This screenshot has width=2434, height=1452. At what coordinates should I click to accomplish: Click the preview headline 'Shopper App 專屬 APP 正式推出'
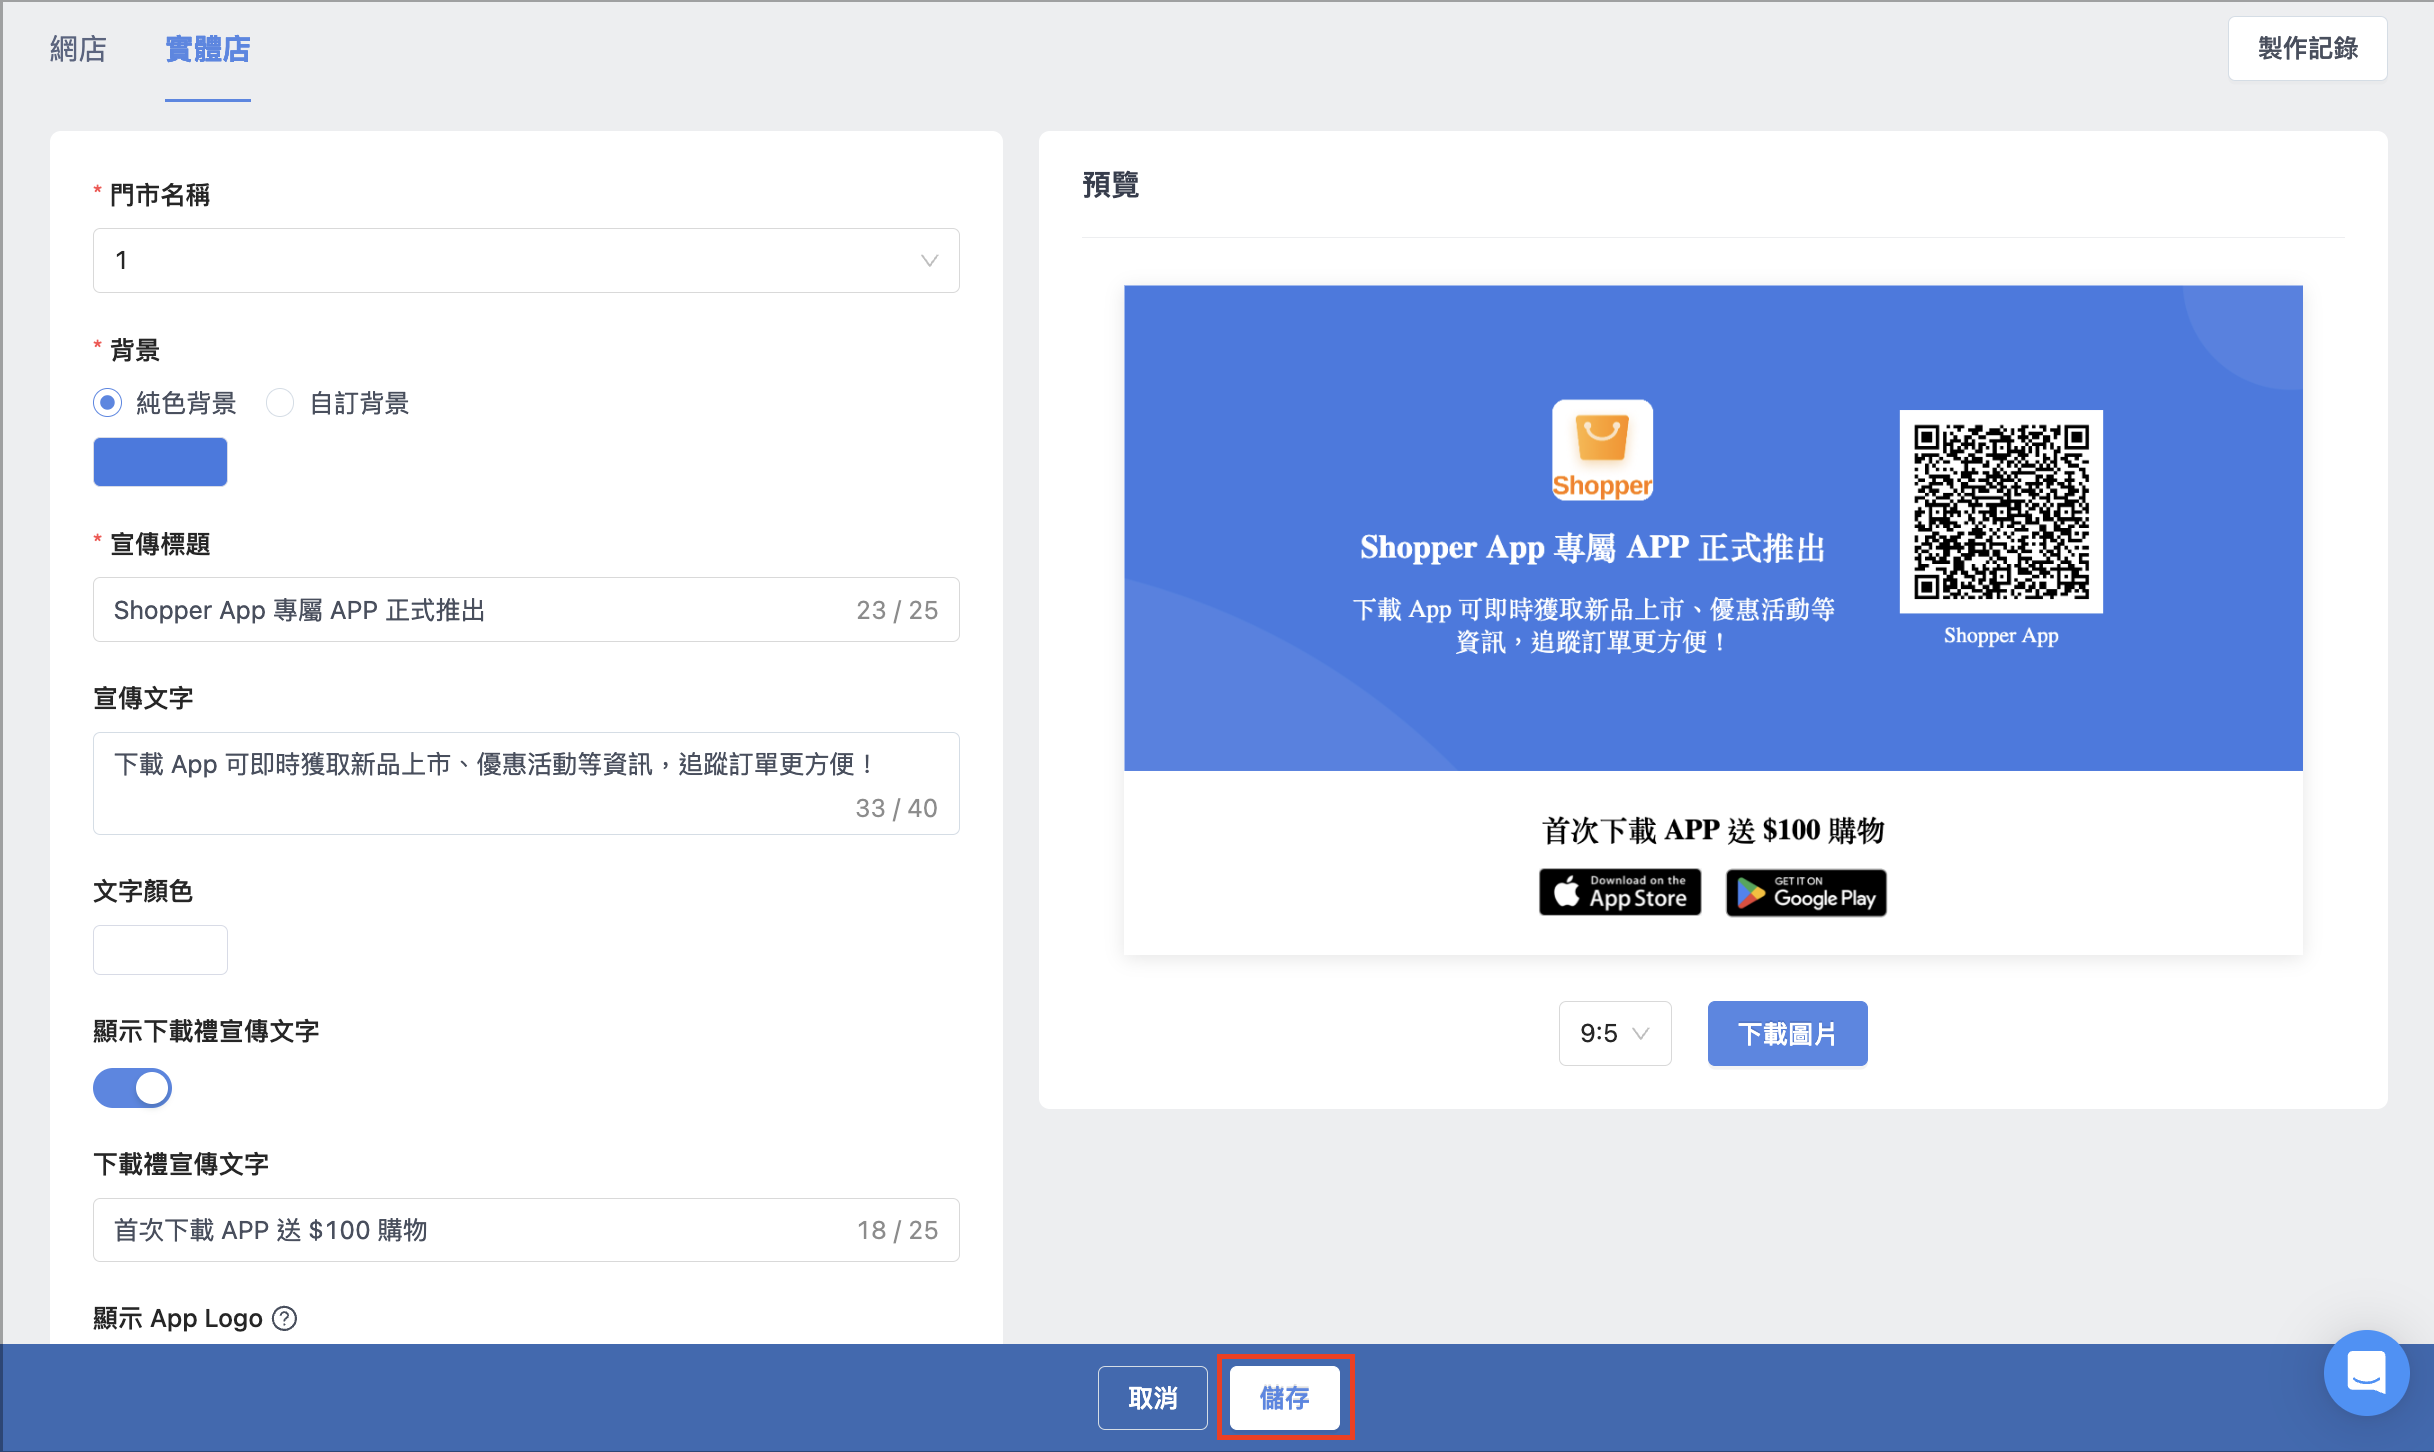pos(1593,547)
